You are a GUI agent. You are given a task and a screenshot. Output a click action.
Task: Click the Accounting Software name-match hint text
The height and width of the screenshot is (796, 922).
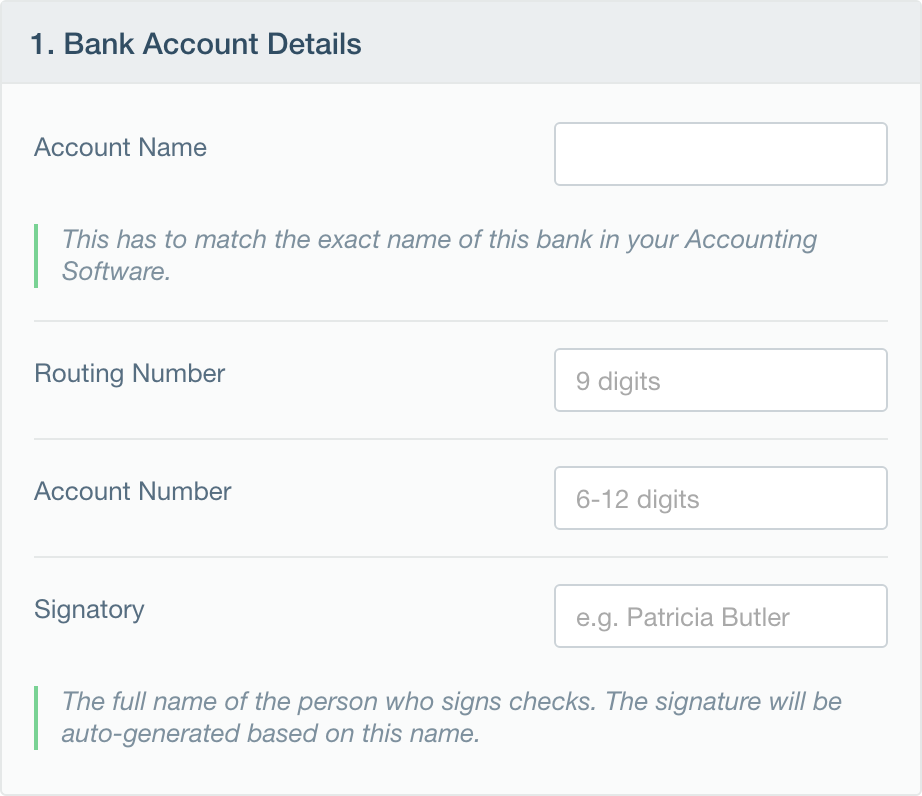coord(439,255)
